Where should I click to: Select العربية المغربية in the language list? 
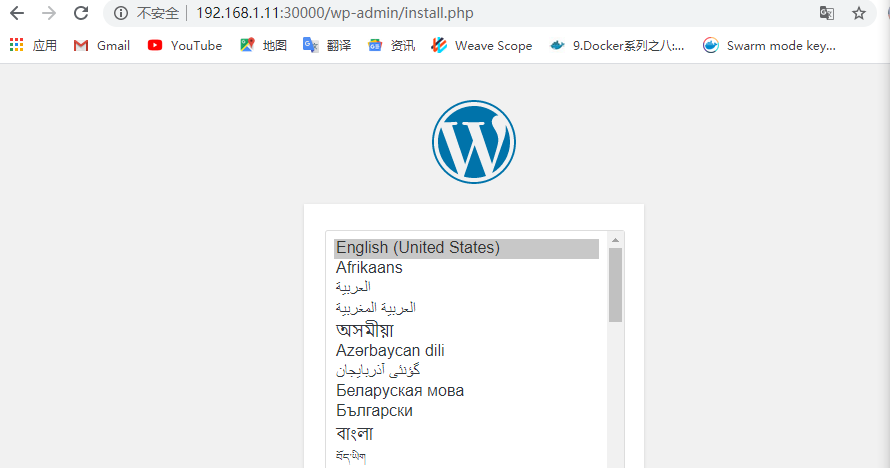(x=466, y=308)
